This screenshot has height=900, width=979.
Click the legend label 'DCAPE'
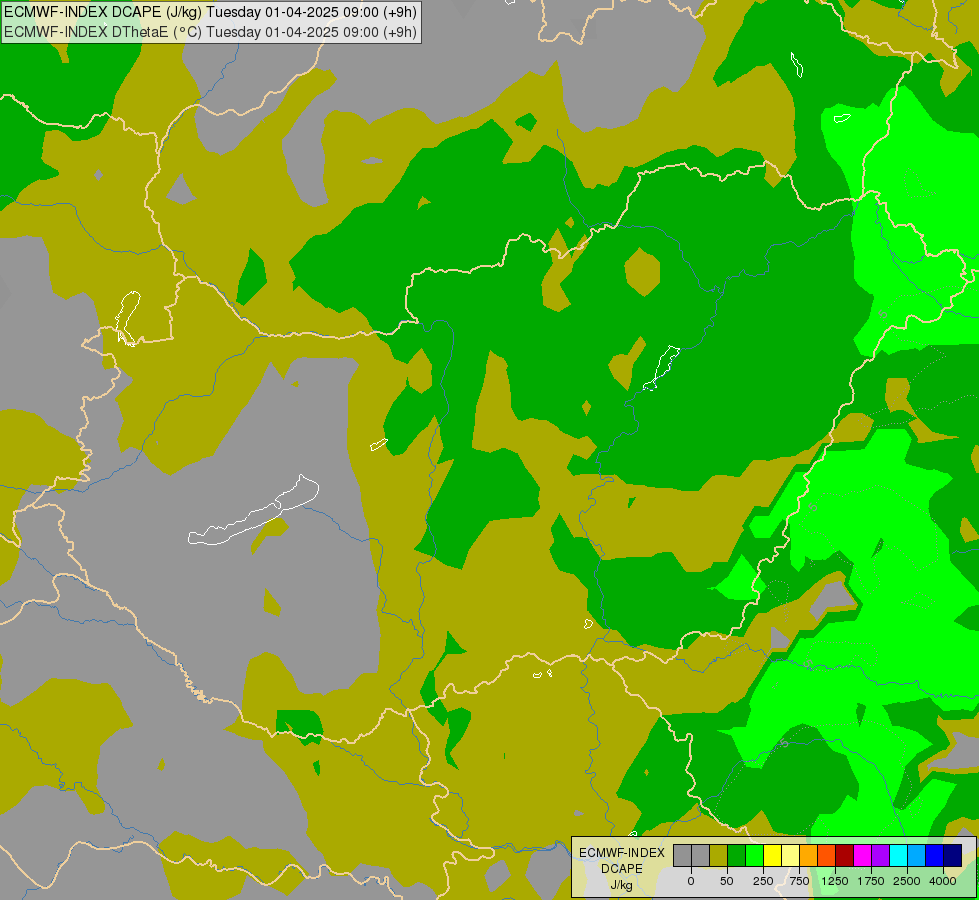tap(622, 868)
